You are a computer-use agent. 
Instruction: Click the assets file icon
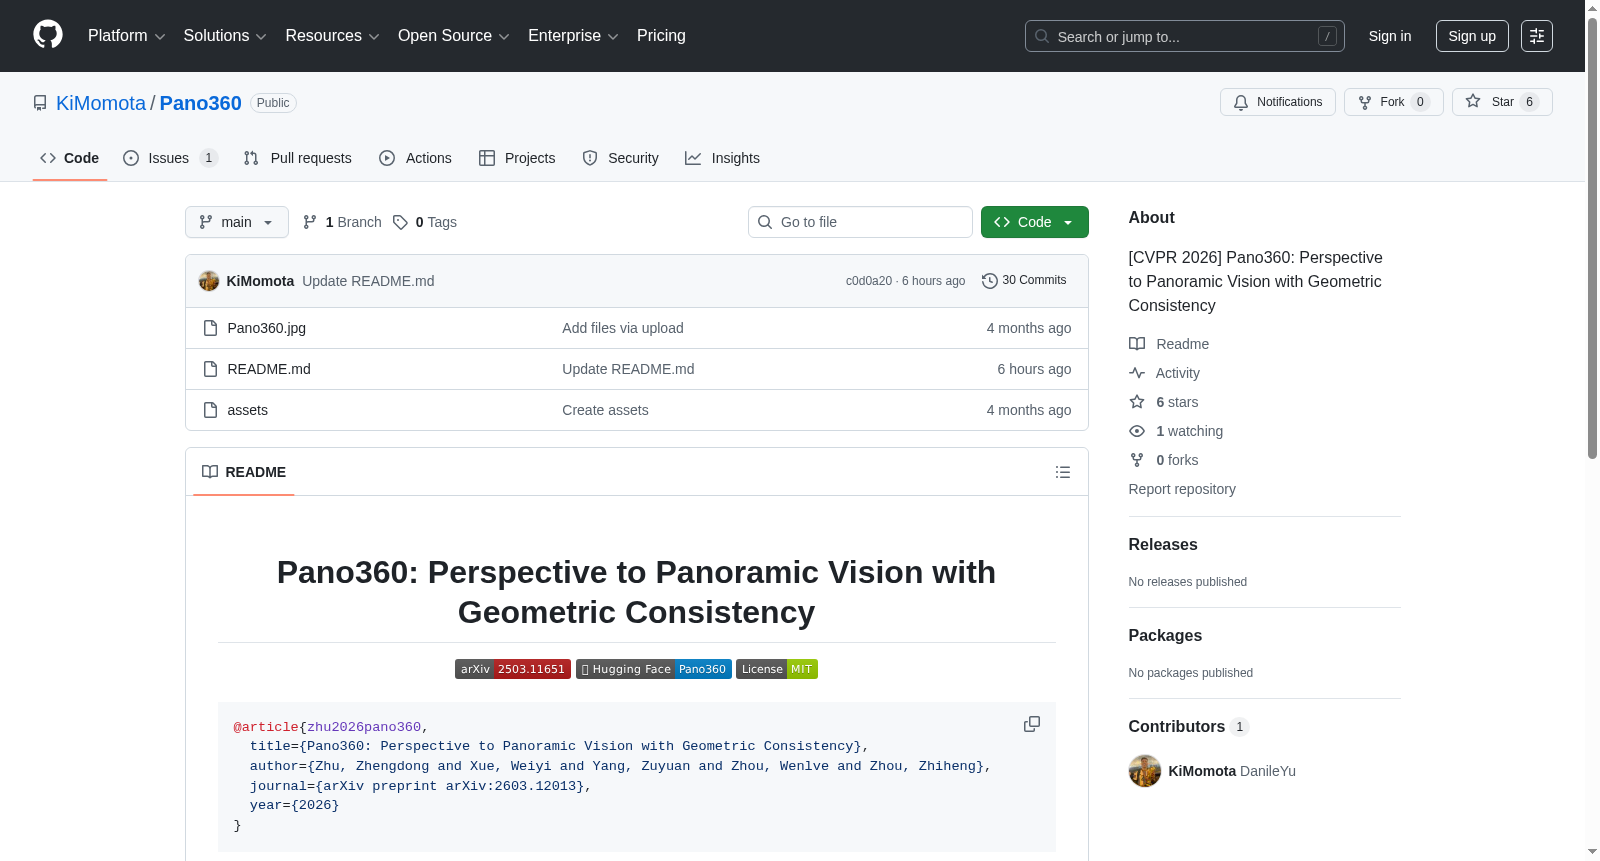(210, 410)
